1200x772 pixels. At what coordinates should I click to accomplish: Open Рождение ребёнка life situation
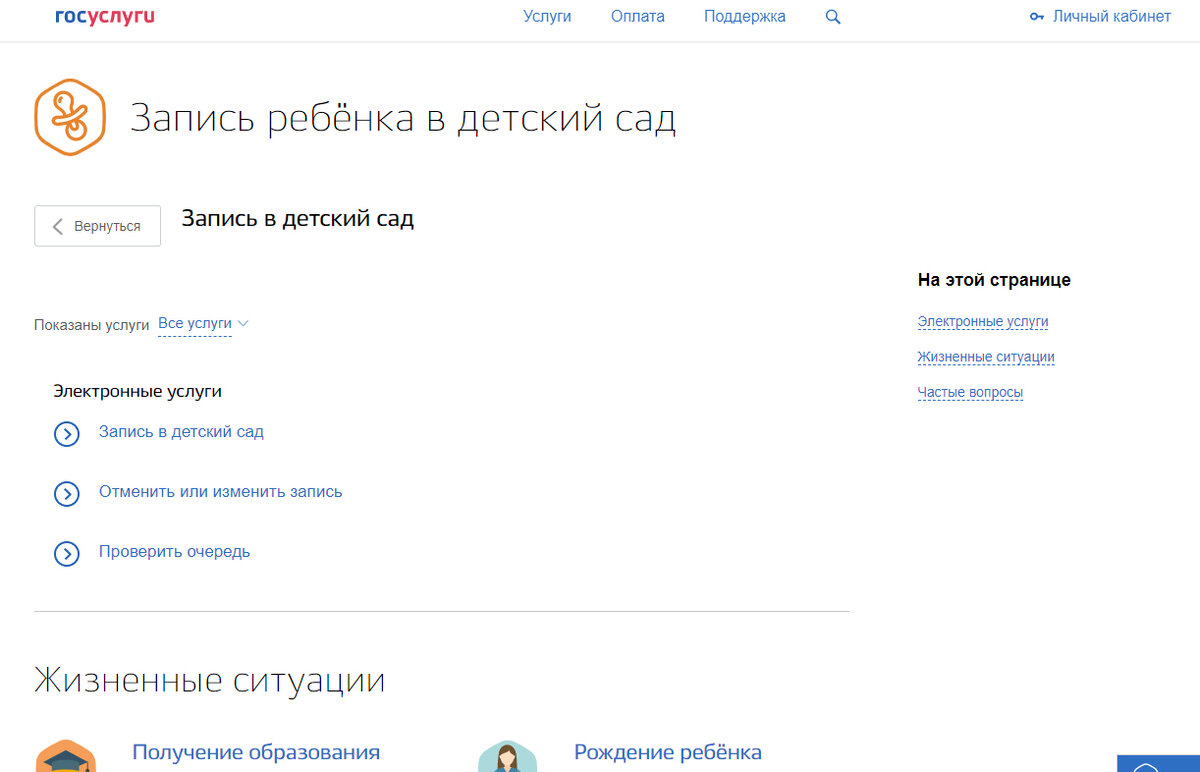tap(668, 752)
